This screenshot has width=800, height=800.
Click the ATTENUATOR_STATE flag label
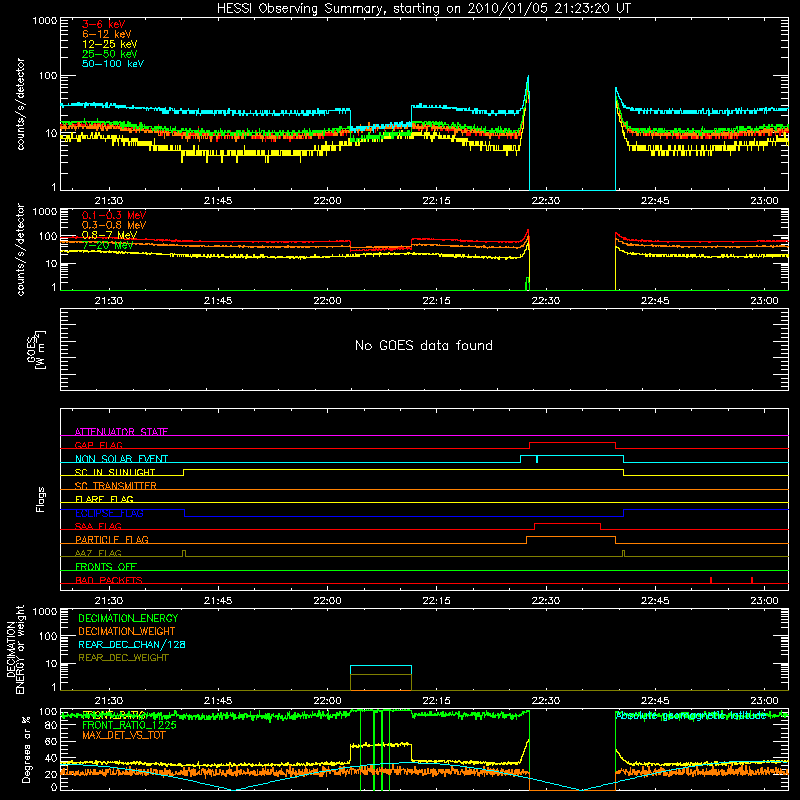click(x=121, y=432)
